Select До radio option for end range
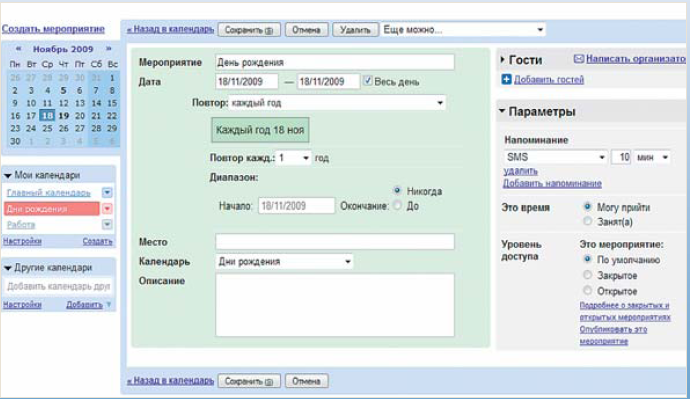This screenshot has width=690, height=399. click(397, 205)
